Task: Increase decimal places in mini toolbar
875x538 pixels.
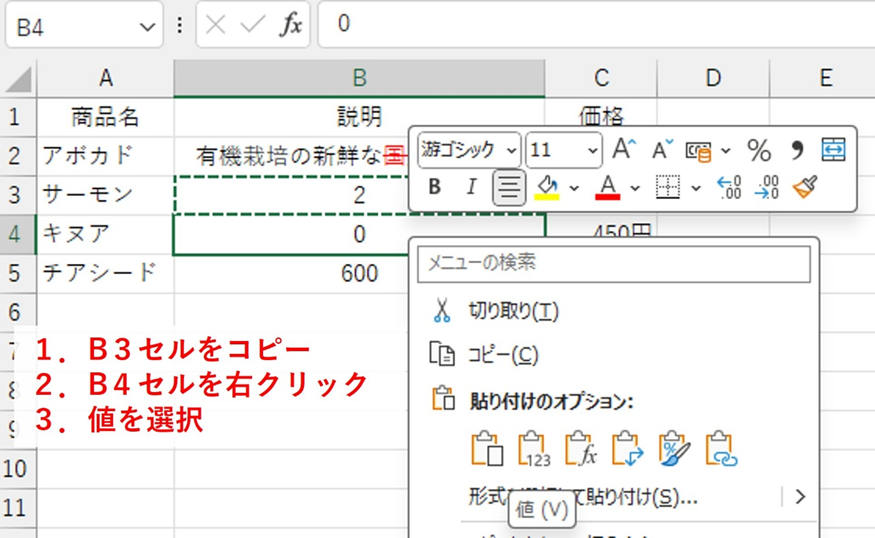Action: pos(729,187)
